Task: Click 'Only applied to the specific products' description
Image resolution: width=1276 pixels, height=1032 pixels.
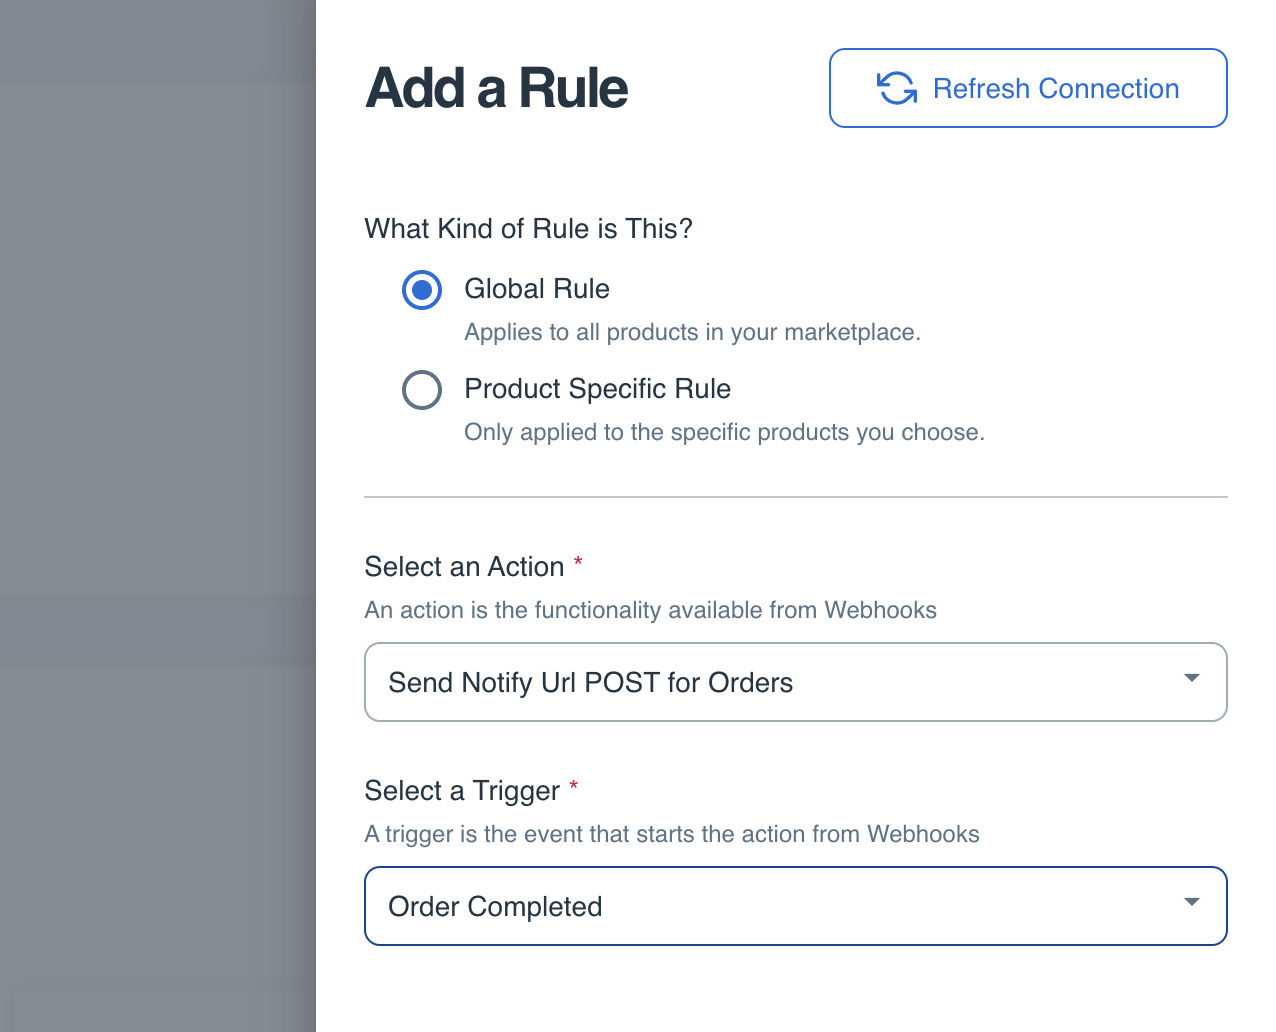Action: pos(724,432)
